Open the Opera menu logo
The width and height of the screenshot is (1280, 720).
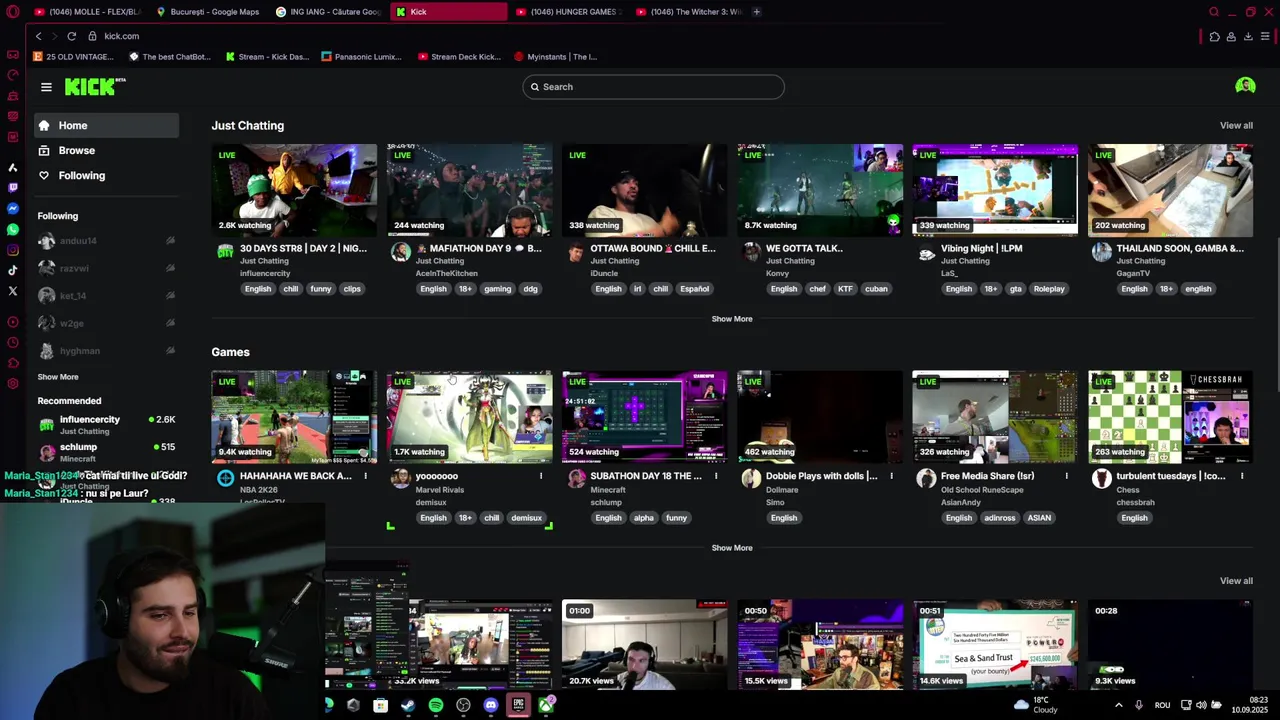coord(12,12)
